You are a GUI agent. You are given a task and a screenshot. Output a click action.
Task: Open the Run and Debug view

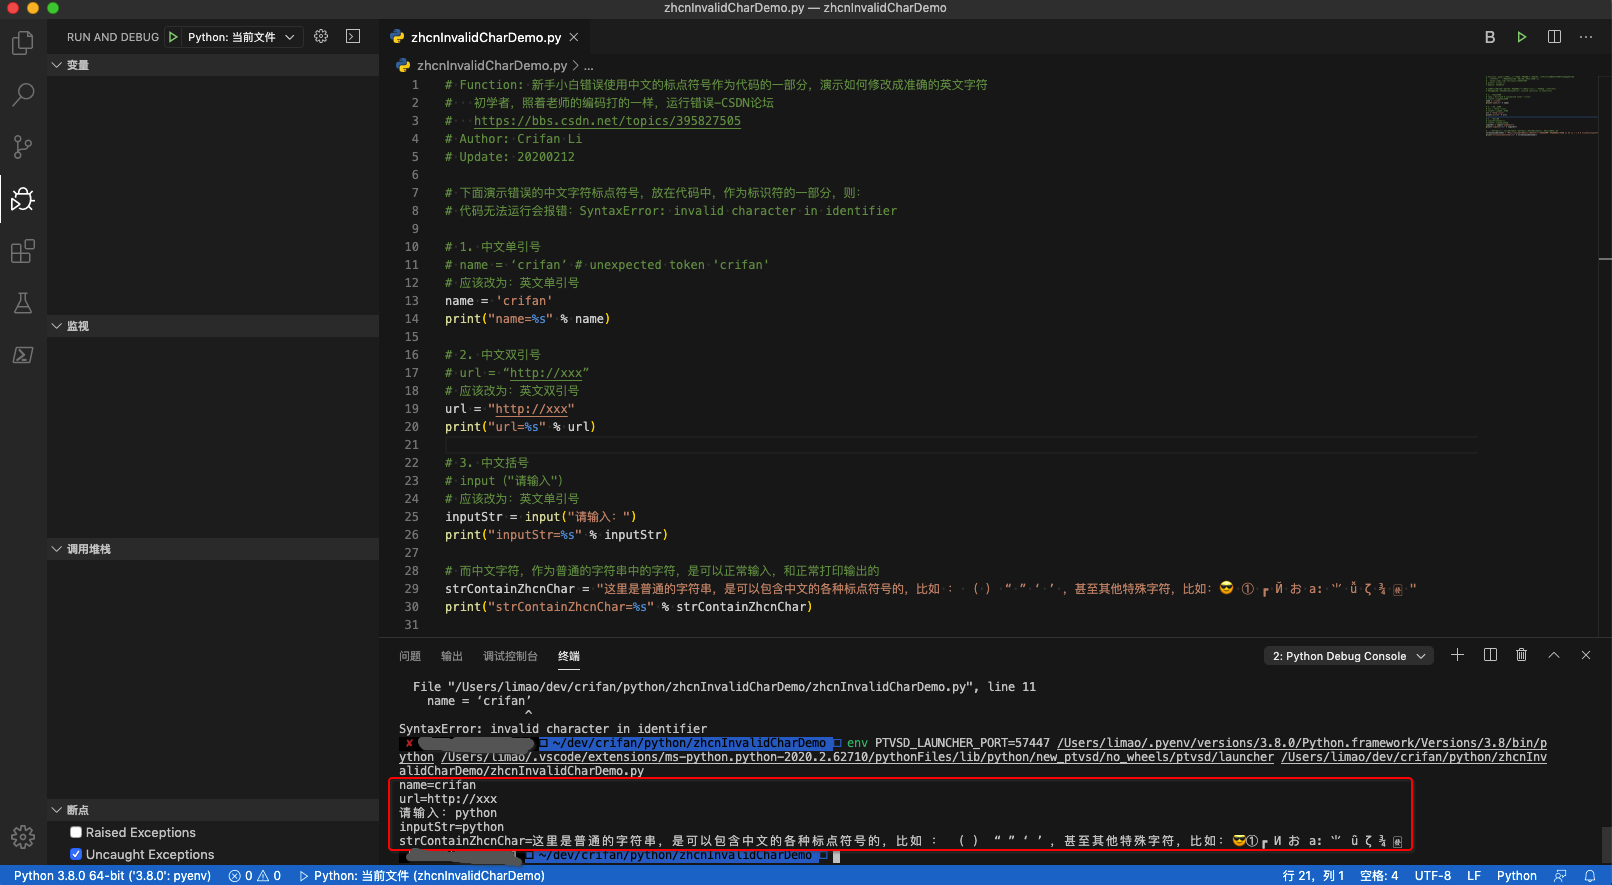click(x=22, y=199)
